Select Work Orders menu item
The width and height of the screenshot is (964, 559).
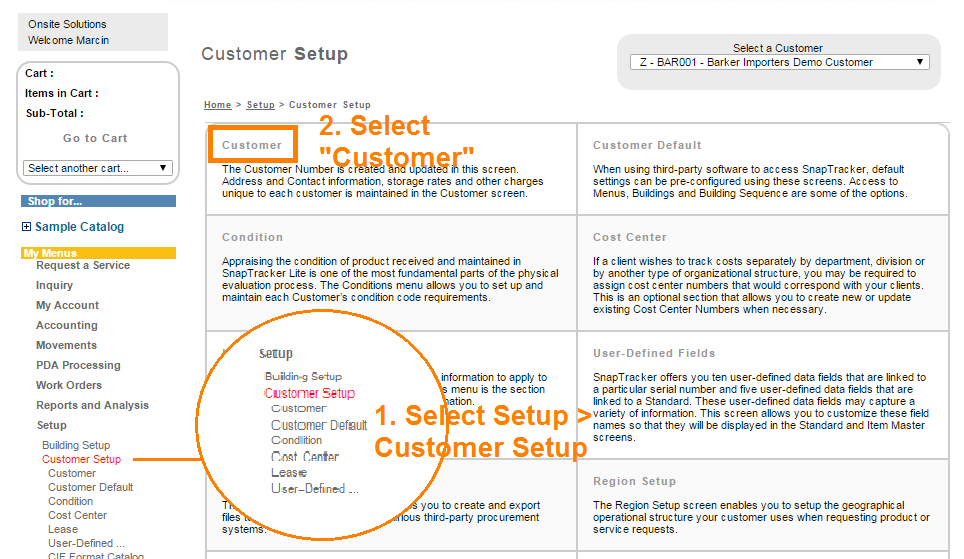(x=69, y=385)
